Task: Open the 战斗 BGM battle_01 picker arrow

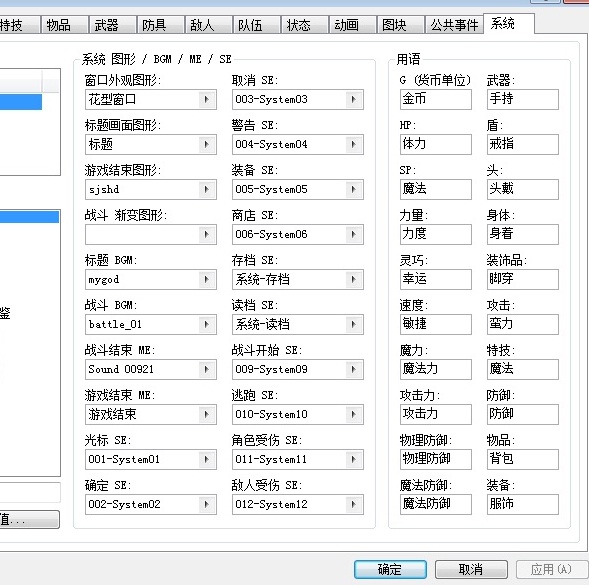Action: [x=206, y=325]
